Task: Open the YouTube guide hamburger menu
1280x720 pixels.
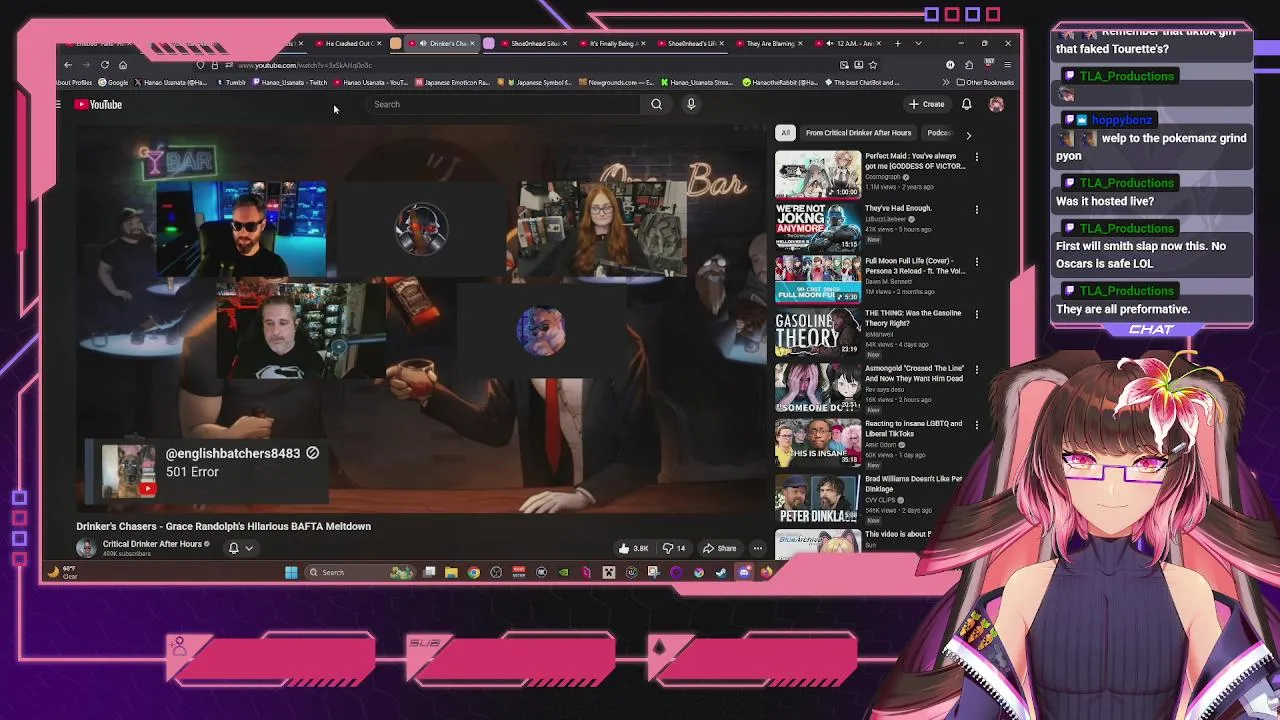Action: (x=58, y=104)
